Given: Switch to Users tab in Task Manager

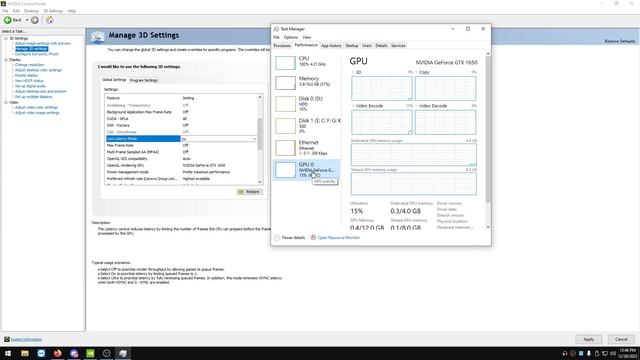Looking at the screenshot, I should click(367, 46).
